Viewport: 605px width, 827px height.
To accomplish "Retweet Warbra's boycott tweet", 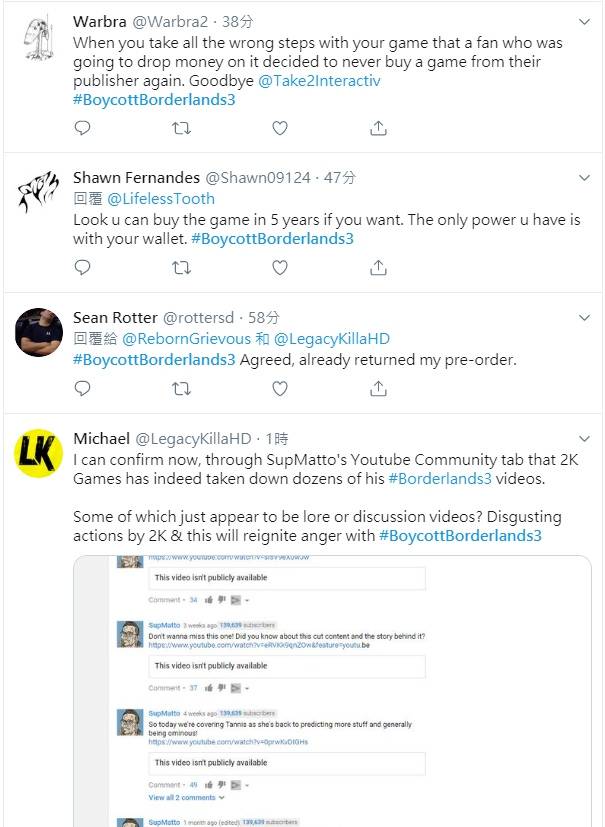I will pyautogui.click(x=181, y=128).
